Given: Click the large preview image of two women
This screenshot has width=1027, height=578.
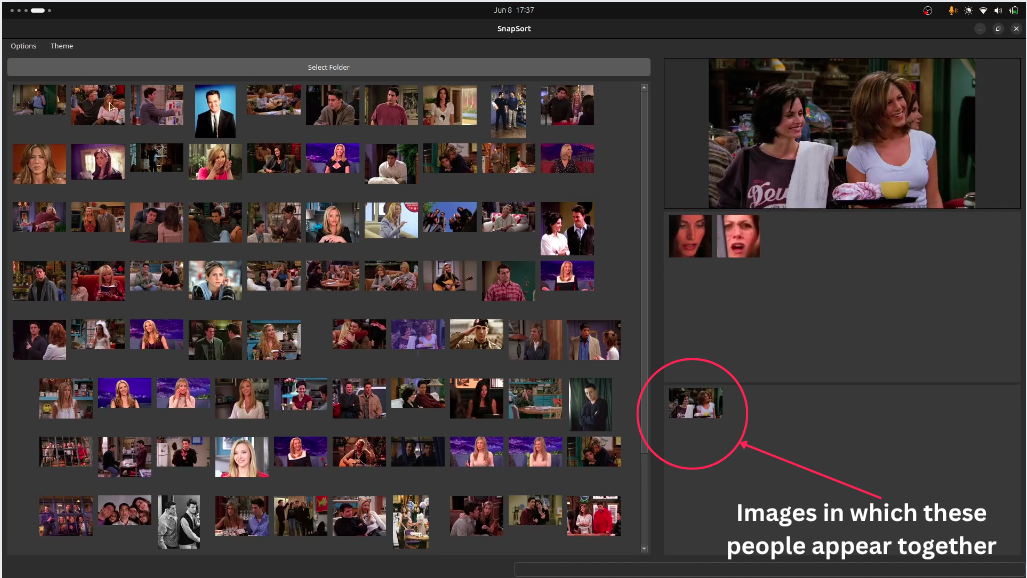Looking at the screenshot, I should pyautogui.click(x=842, y=133).
